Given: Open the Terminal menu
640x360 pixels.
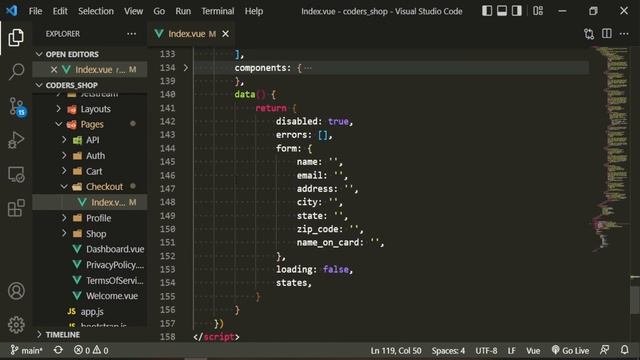Looking at the screenshot, I should coord(218,11).
